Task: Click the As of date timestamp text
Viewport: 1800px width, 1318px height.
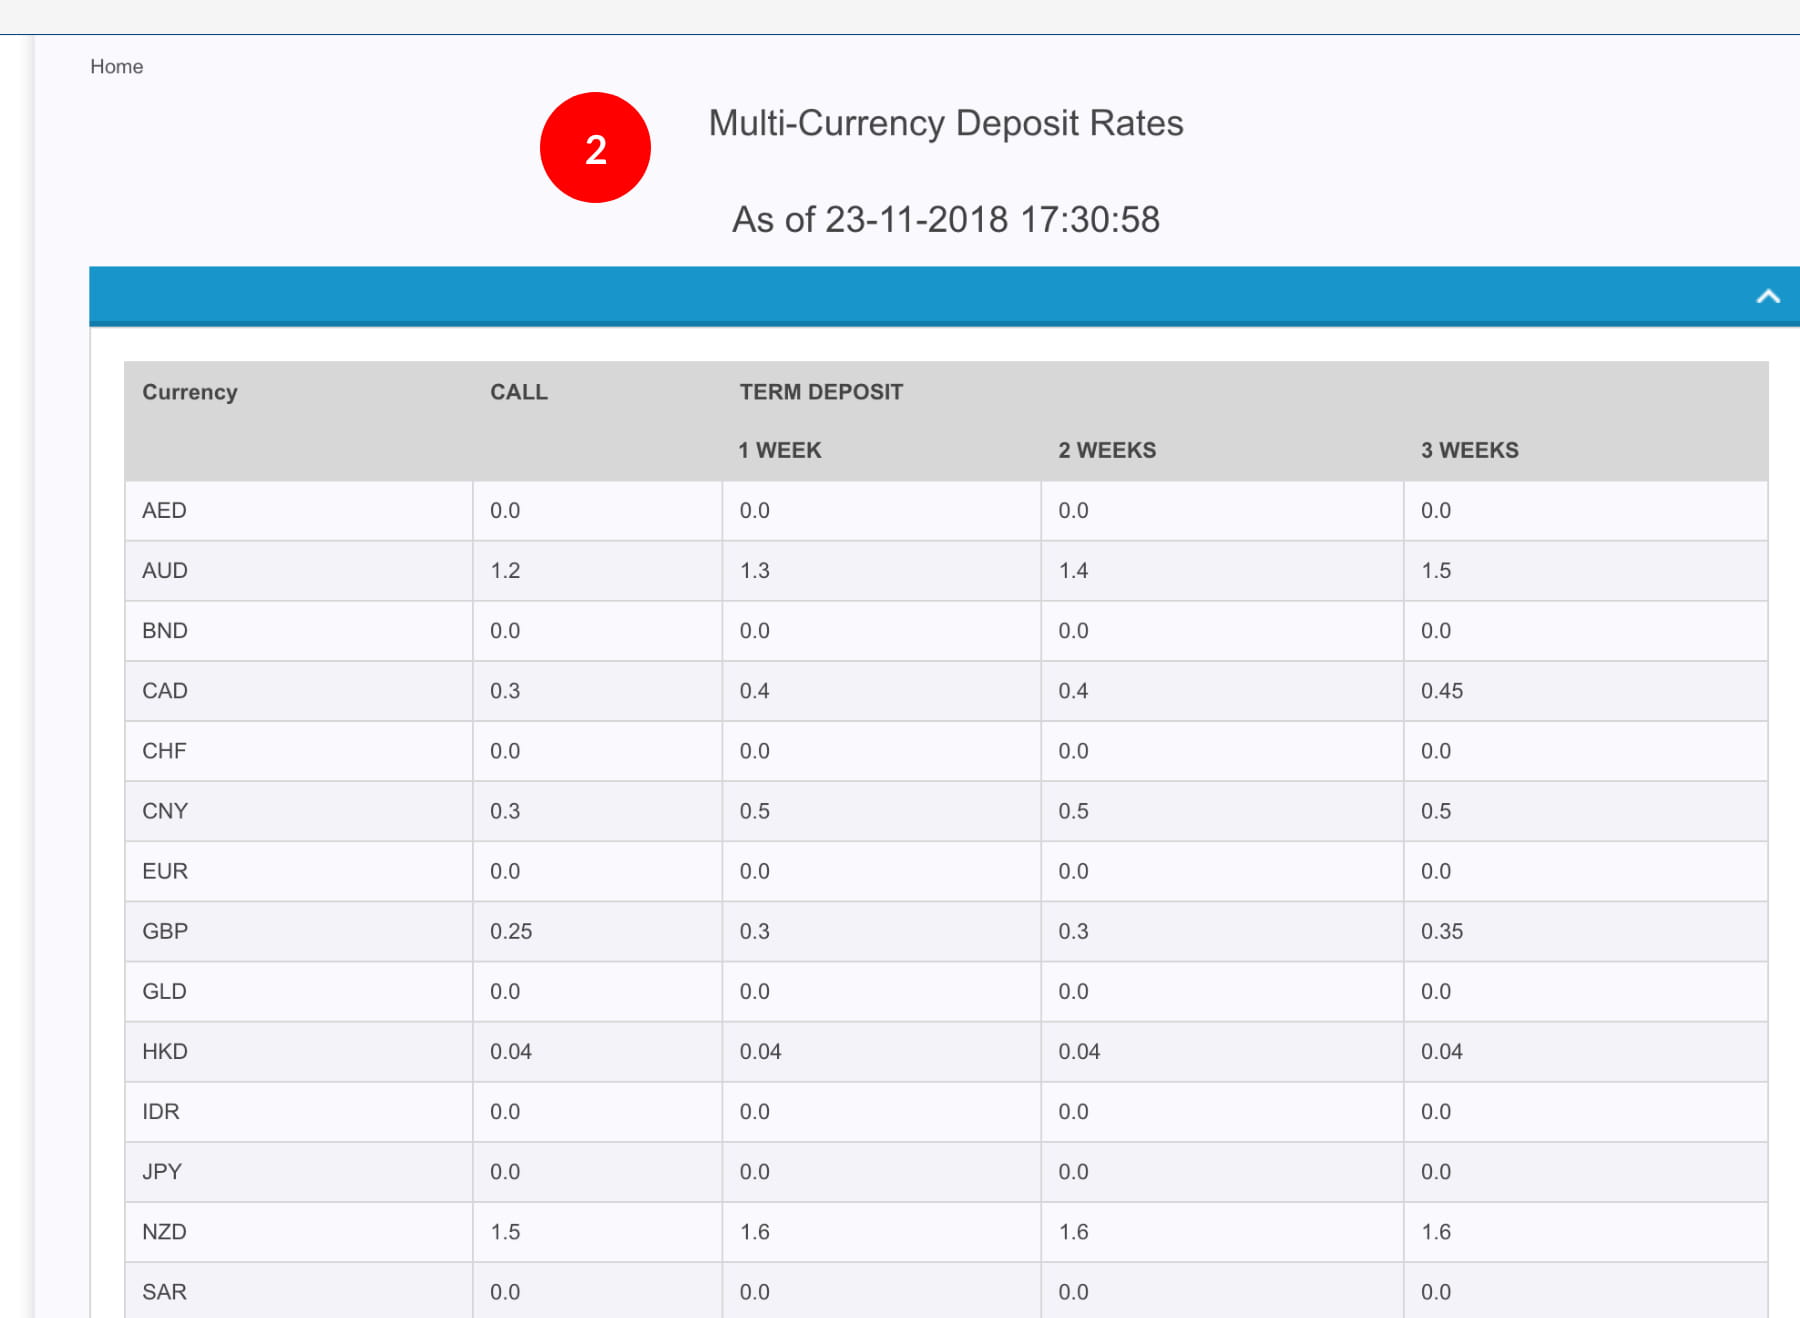Action: point(945,219)
